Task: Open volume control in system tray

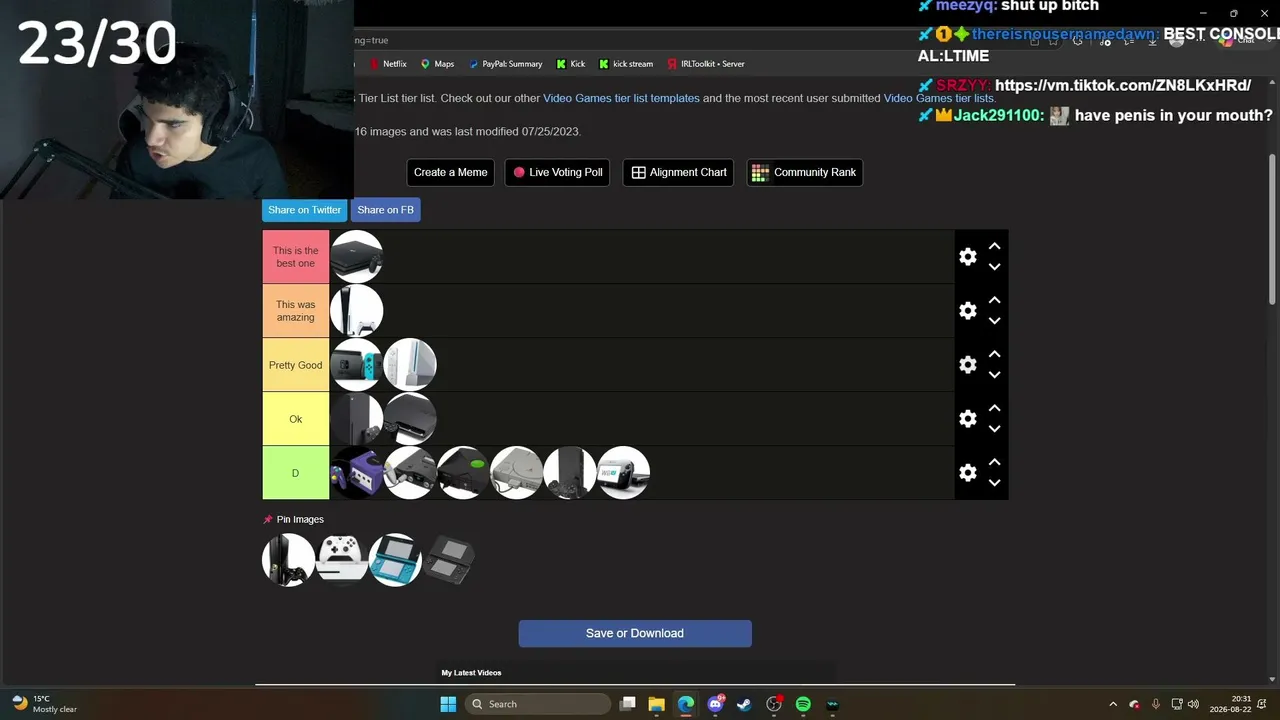Action: pos(1193,704)
